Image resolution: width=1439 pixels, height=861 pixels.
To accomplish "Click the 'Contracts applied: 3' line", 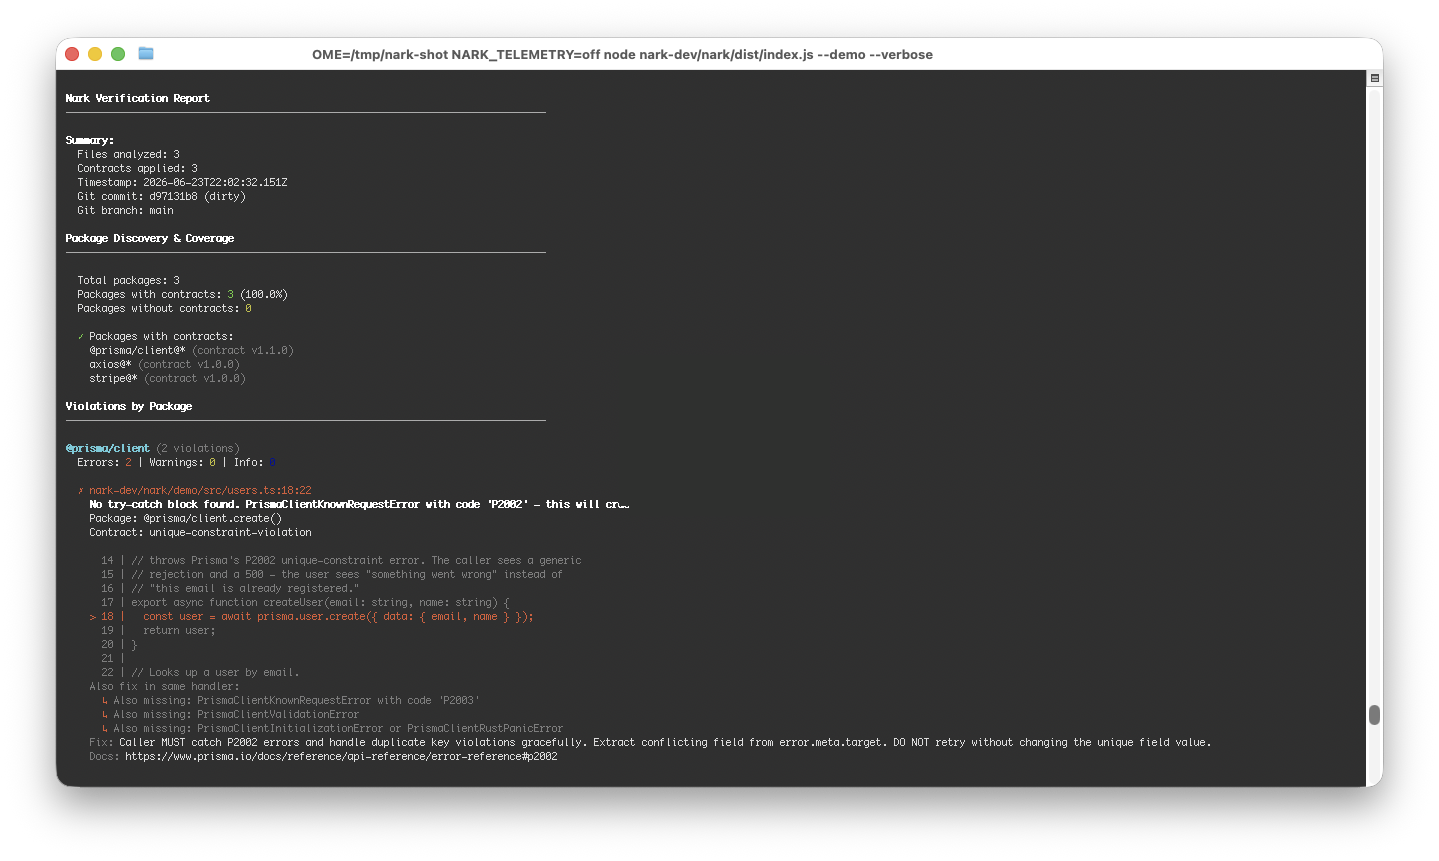I will point(137,168).
